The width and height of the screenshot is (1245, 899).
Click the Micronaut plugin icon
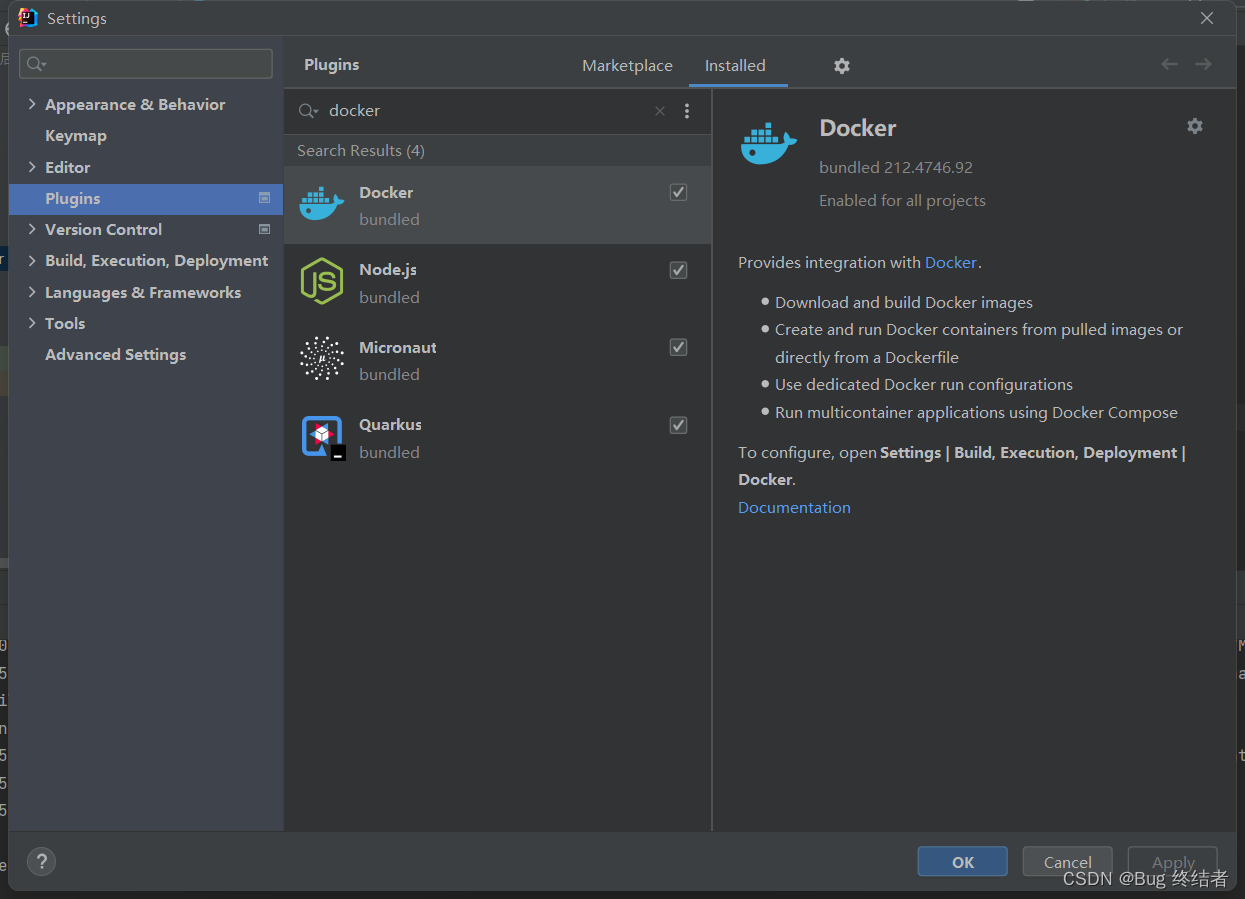pyautogui.click(x=321, y=359)
